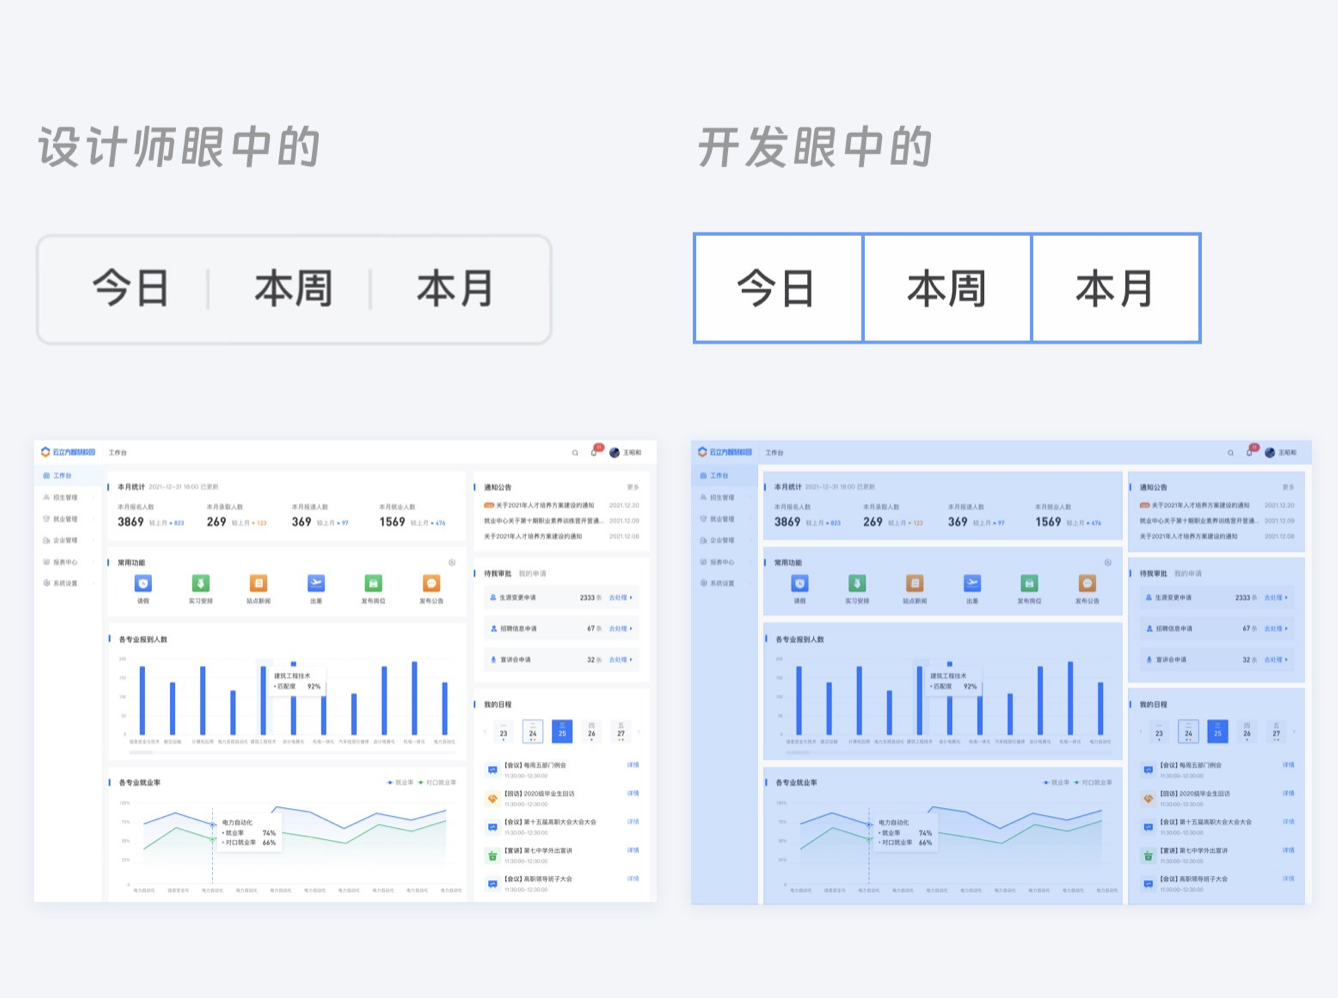Expand 报表中心 in left dashboard sidebar

point(65,562)
